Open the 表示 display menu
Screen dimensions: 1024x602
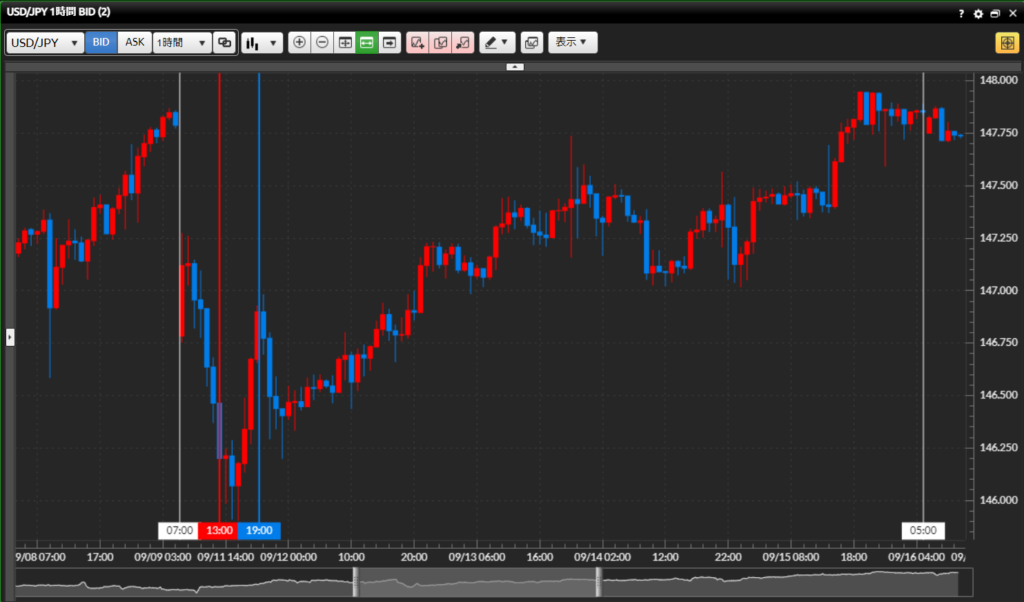click(x=573, y=43)
